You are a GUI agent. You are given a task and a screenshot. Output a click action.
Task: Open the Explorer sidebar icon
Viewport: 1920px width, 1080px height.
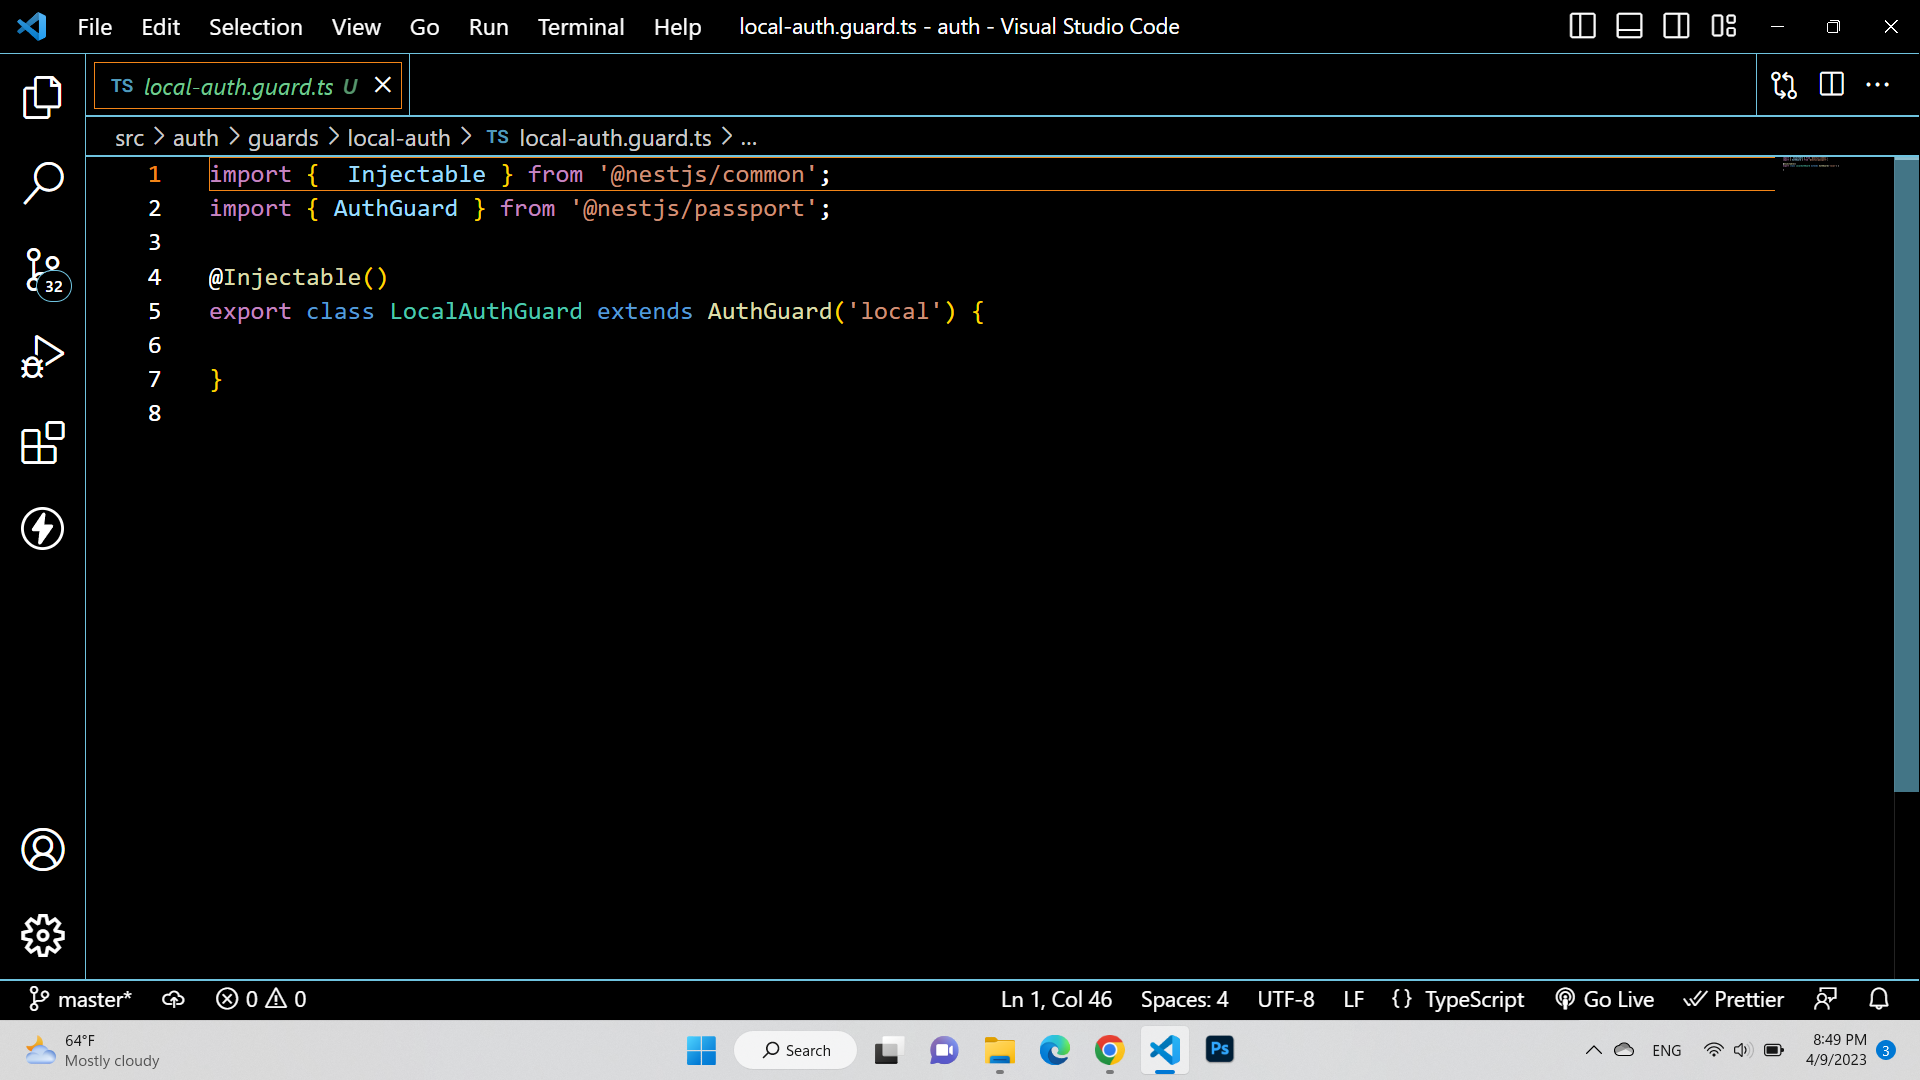point(42,97)
